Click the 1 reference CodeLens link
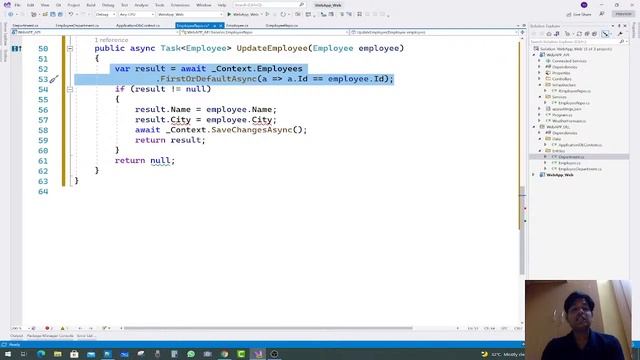The height and width of the screenshot is (360, 640). tap(111, 40)
